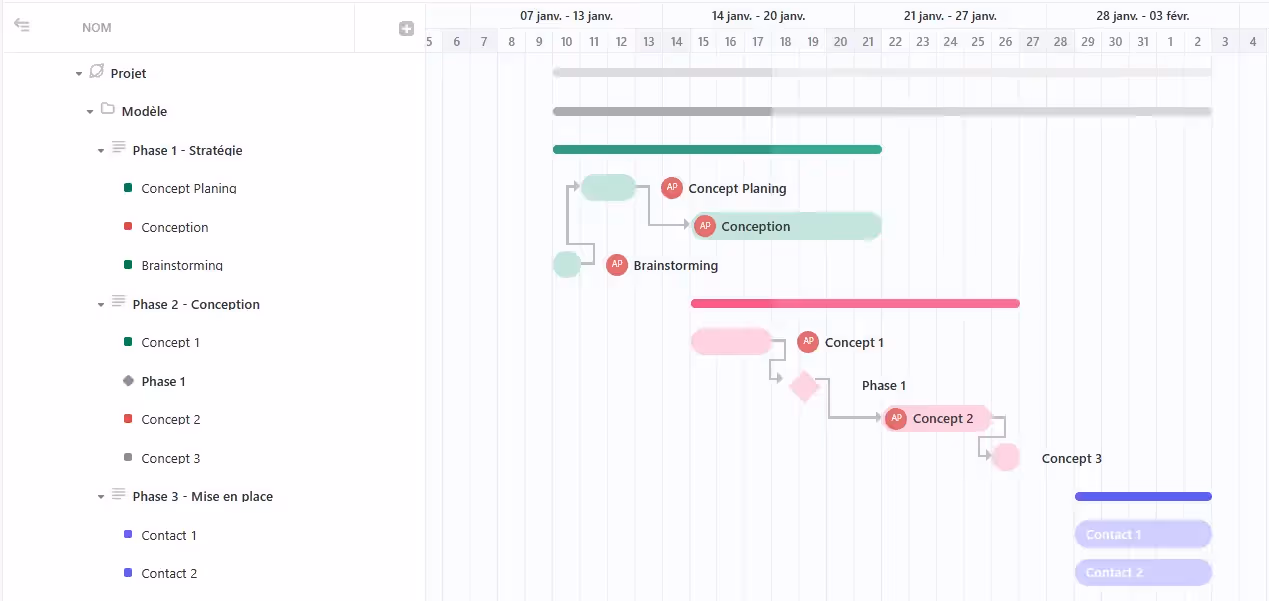
Task: Click the red status square beside Concept 2
Action: pos(128,419)
